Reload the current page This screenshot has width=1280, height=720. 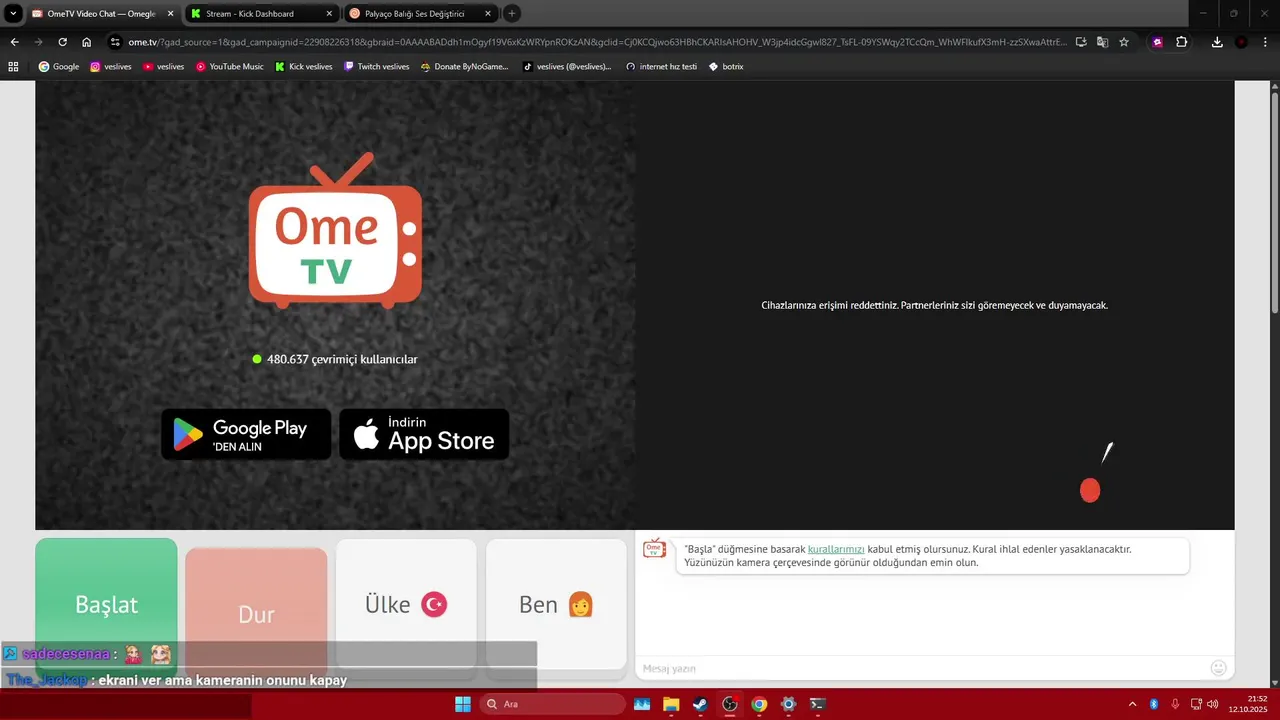pos(62,42)
